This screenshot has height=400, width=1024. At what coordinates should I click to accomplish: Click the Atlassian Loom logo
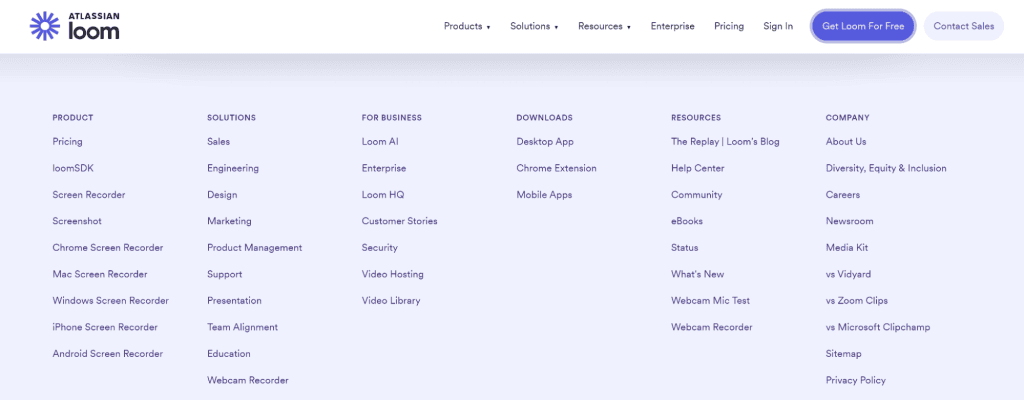75,26
